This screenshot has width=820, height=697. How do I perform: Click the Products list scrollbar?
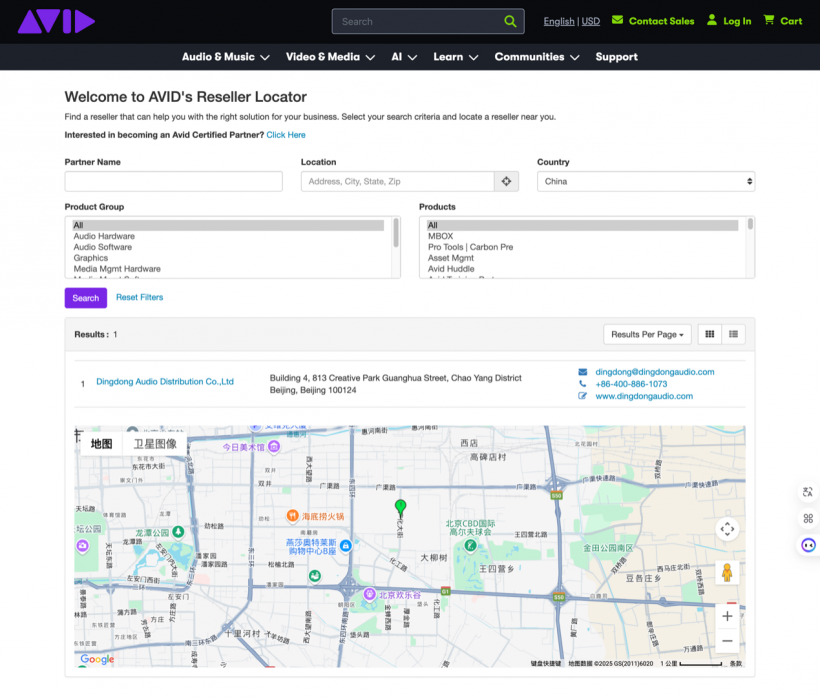click(750, 224)
